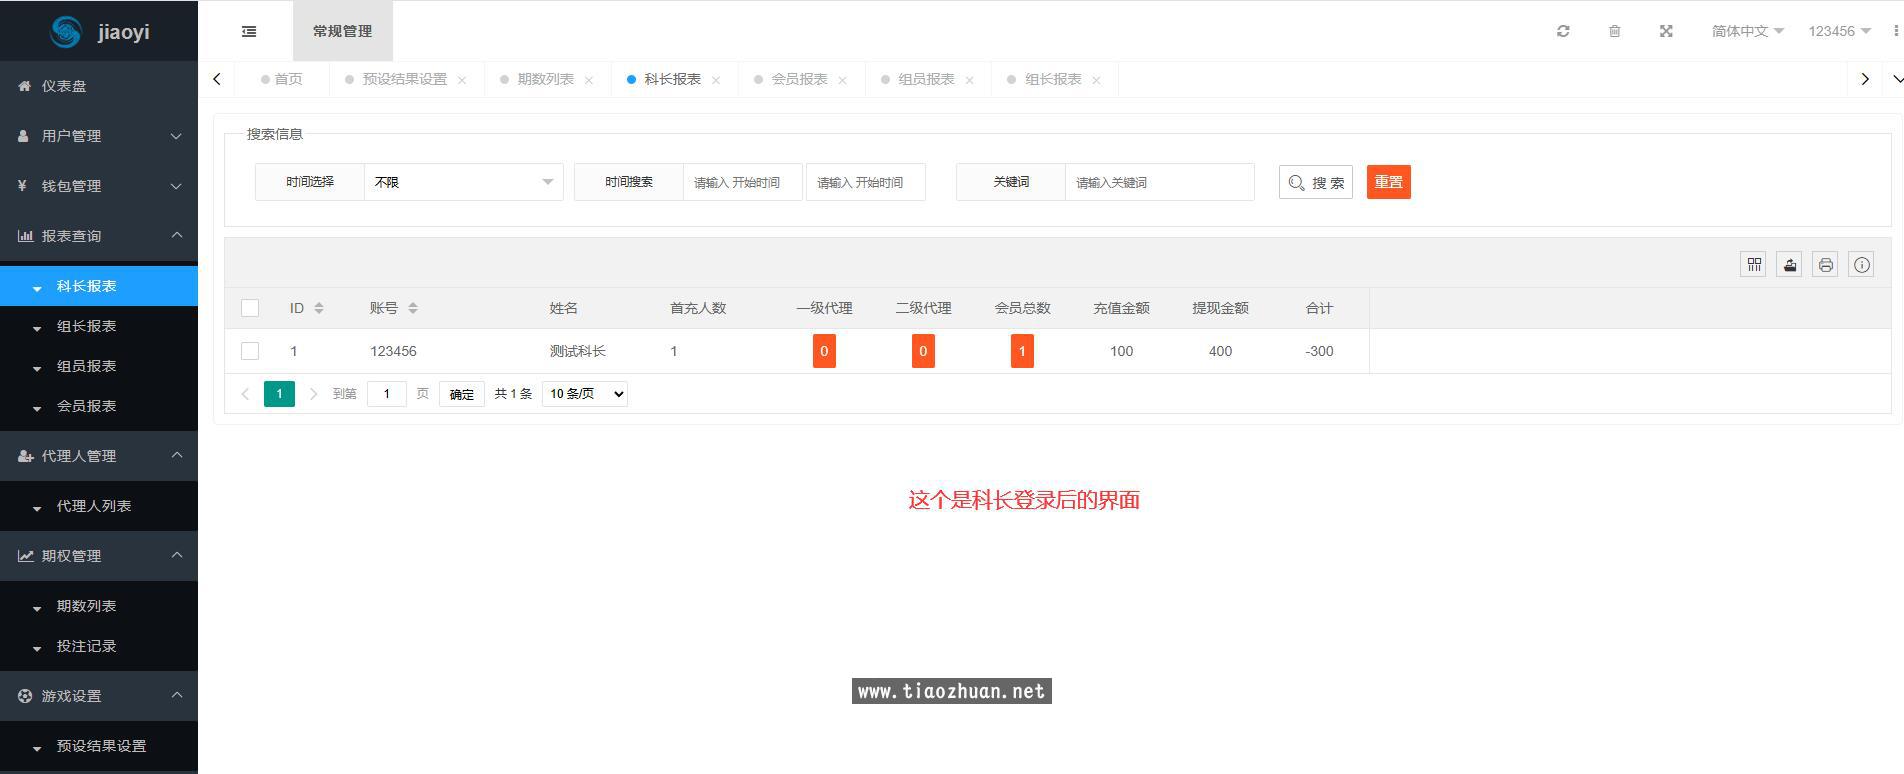Toggle fullscreen with the expand icon

click(x=1666, y=31)
